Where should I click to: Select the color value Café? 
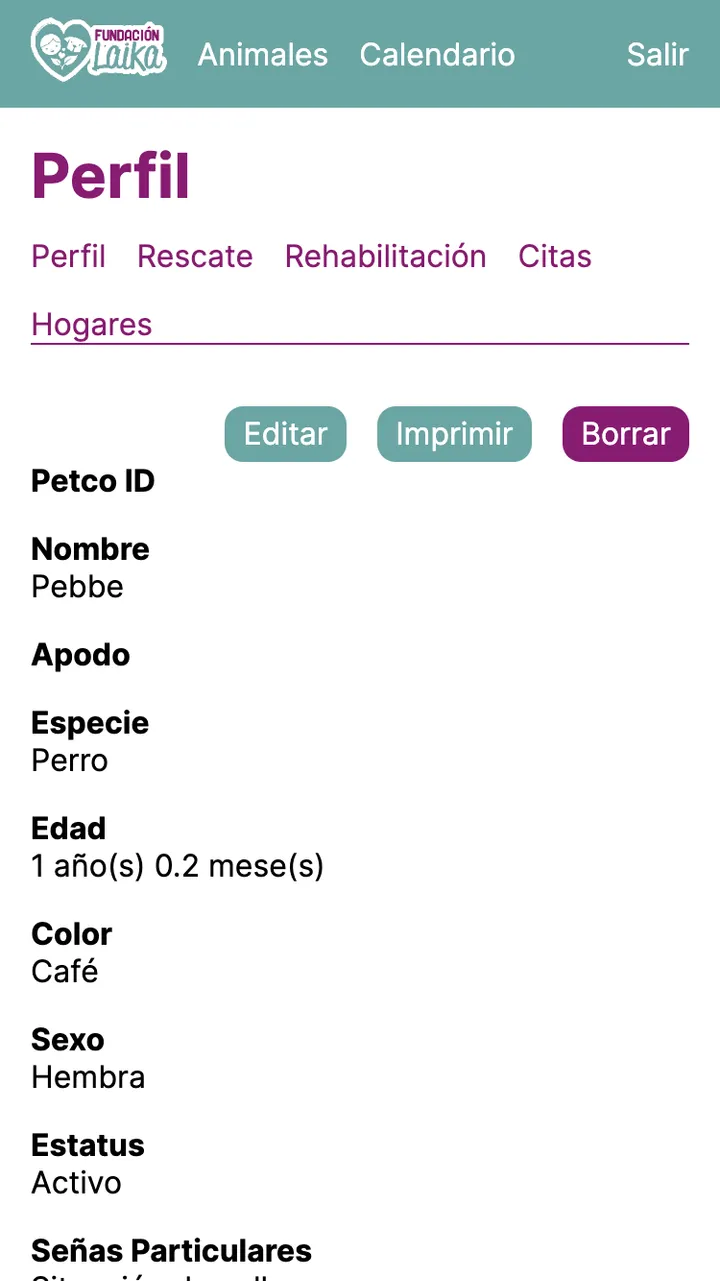(64, 971)
